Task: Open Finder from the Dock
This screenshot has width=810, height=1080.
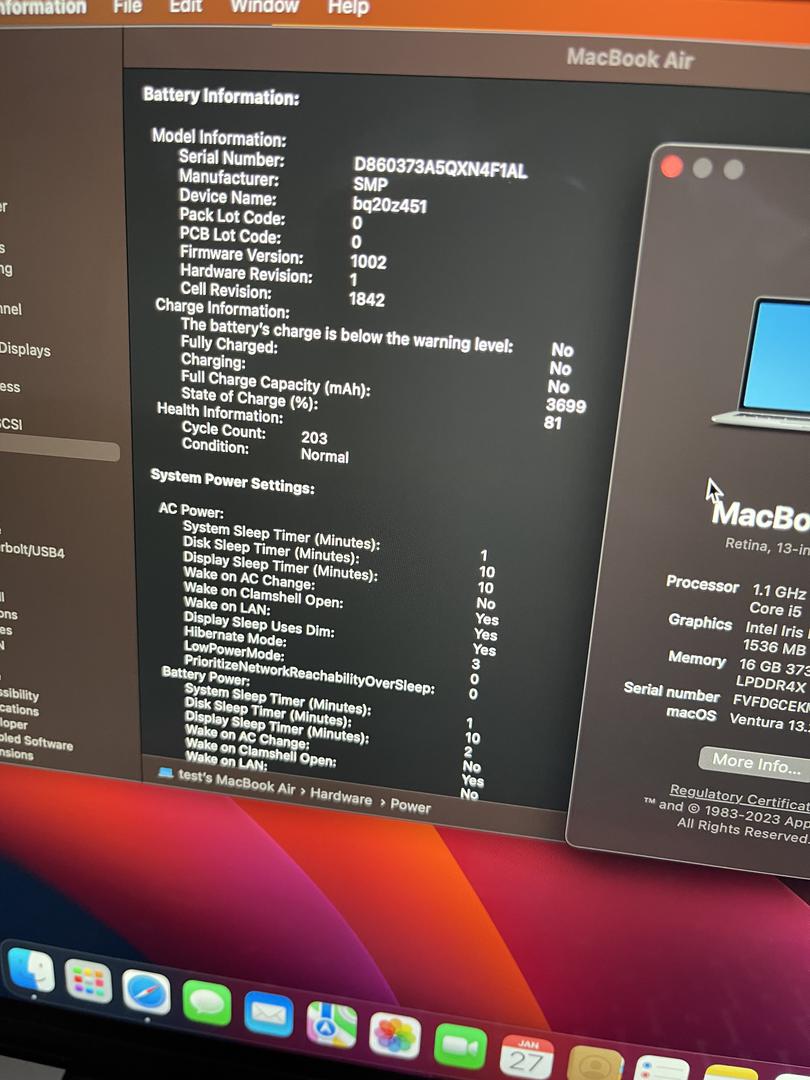Action: click(31, 970)
